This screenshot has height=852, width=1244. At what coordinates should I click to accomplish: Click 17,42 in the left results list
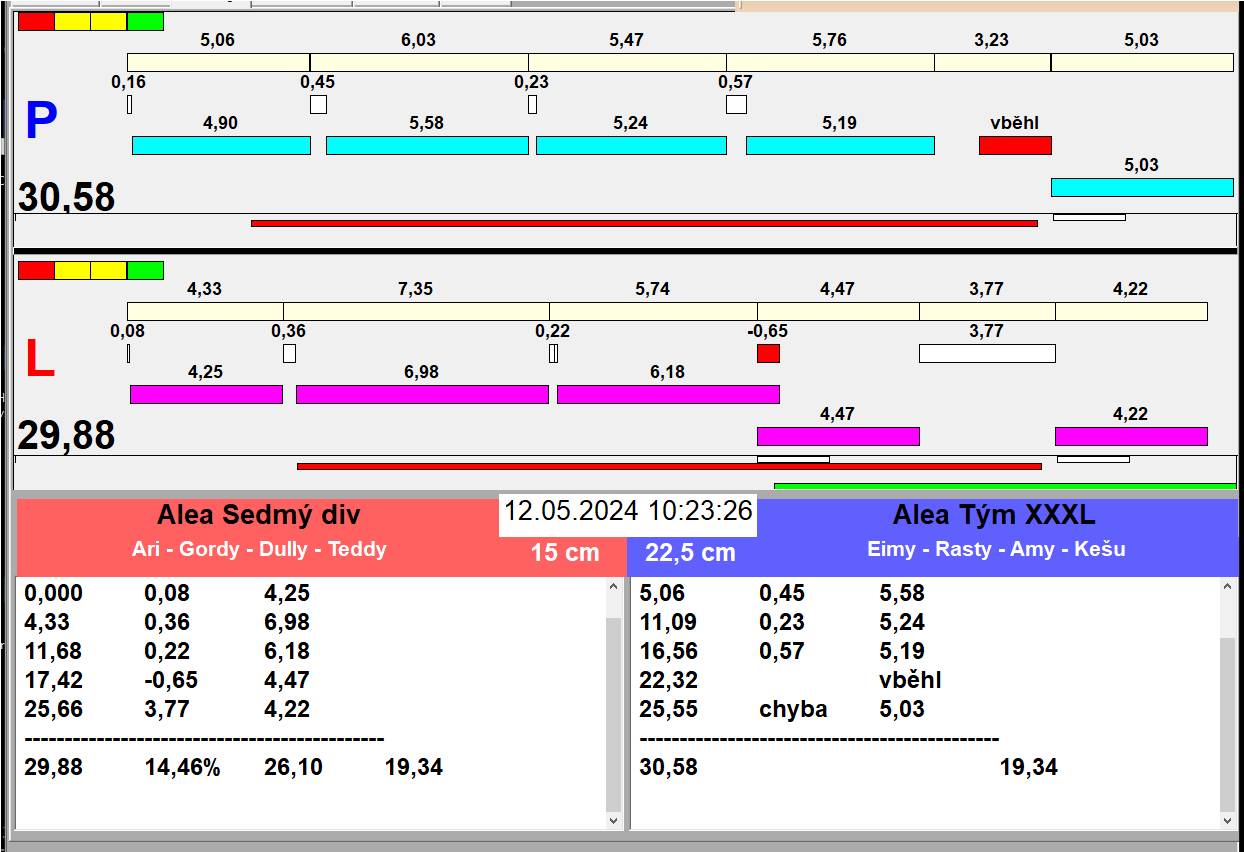(53, 681)
